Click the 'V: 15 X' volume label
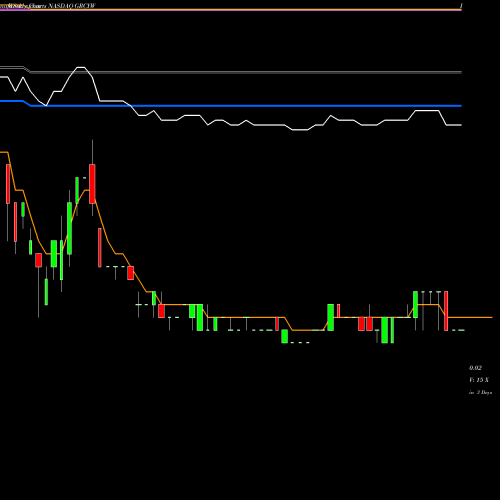The width and height of the screenshot is (500, 500). tap(479, 380)
